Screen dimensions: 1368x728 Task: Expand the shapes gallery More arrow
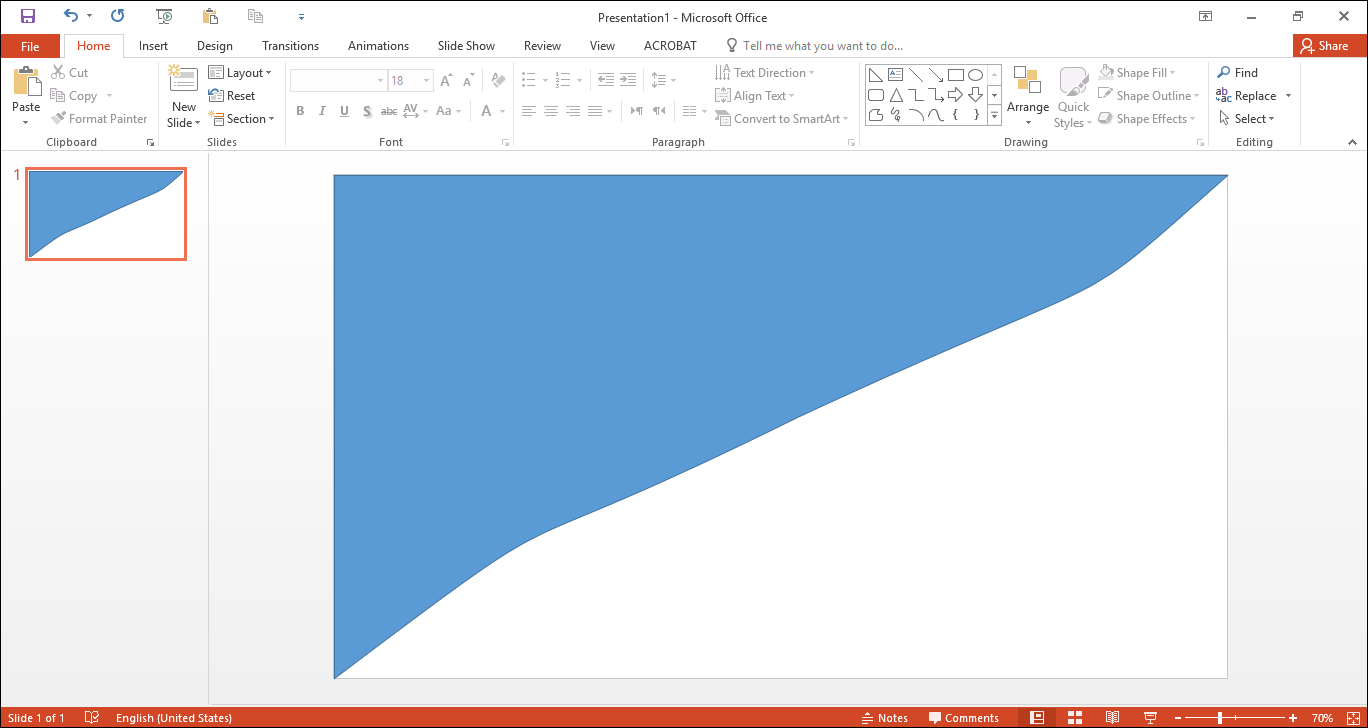point(994,116)
